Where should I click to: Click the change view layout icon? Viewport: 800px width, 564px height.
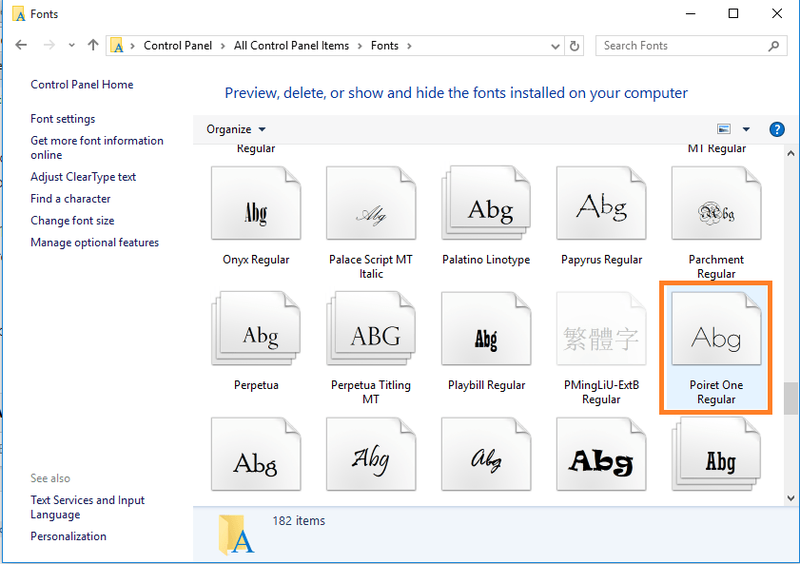(x=723, y=129)
